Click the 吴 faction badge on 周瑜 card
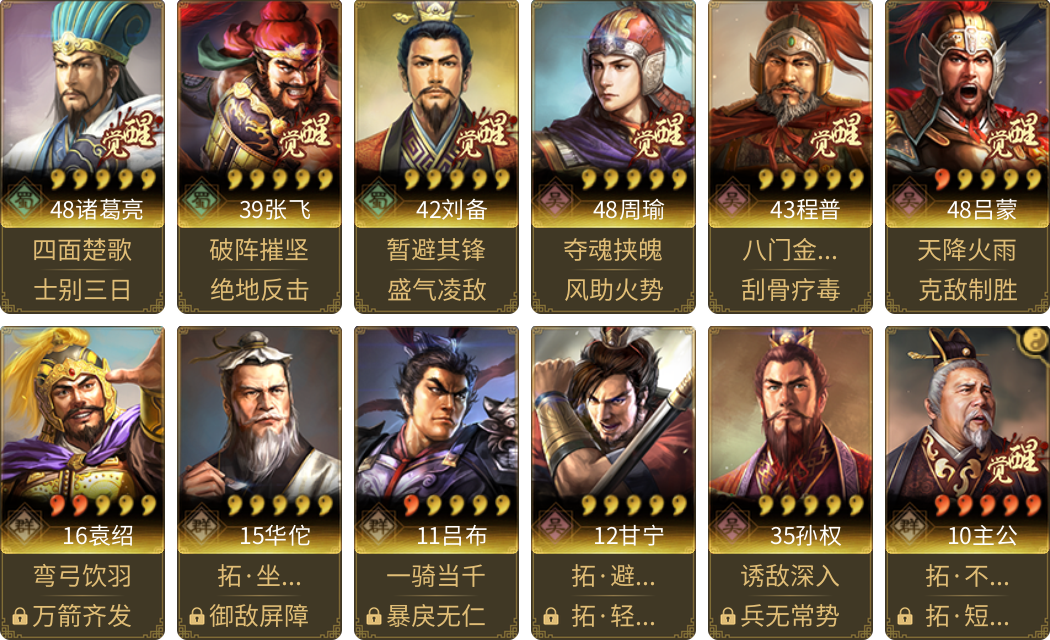 coord(555,200)
